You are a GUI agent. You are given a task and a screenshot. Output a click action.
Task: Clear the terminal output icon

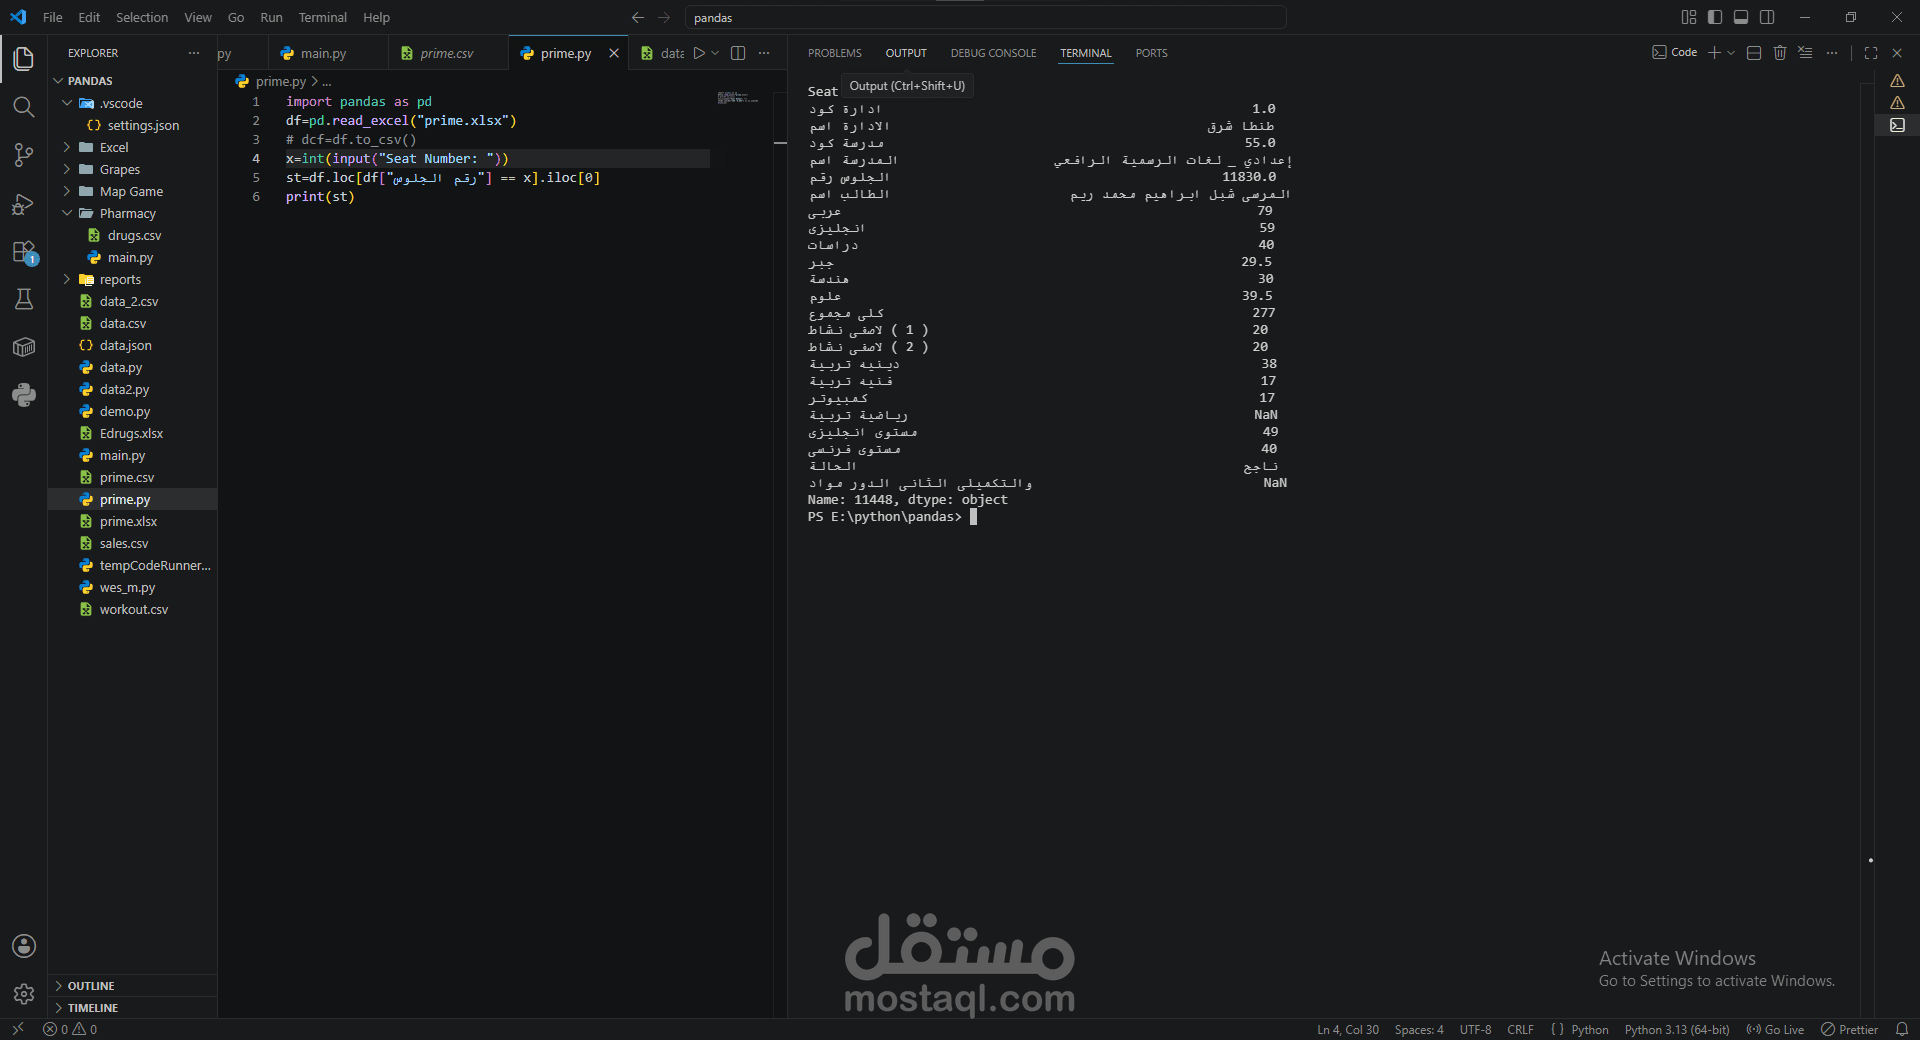[x=1806, y=53]
